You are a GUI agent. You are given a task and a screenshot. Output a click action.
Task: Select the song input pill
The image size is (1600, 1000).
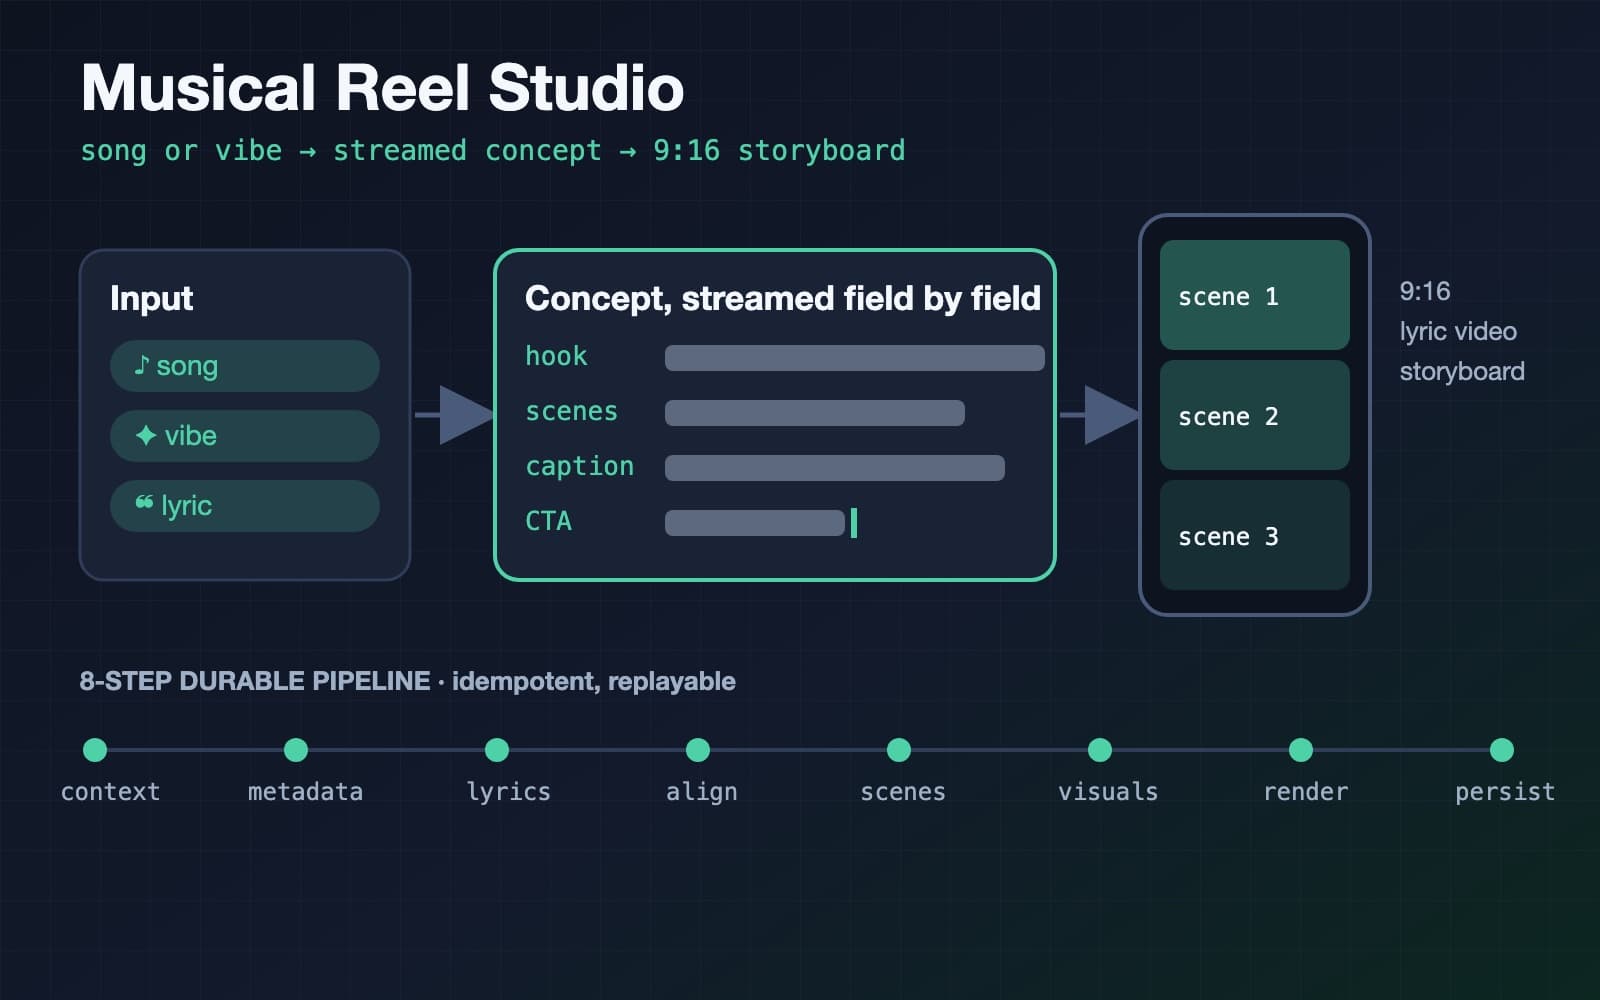(245, 366)
